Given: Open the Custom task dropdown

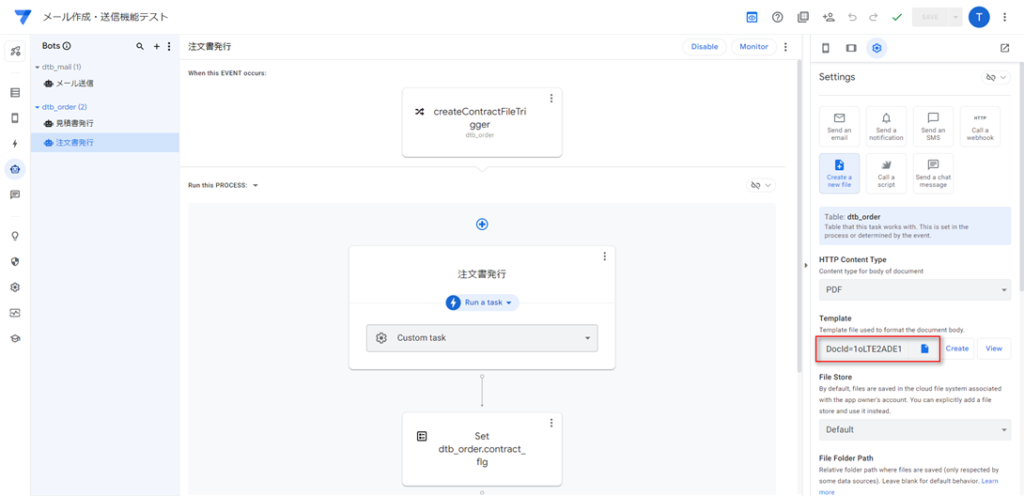Looking at the screenshot, I should [x=482, y=338].
